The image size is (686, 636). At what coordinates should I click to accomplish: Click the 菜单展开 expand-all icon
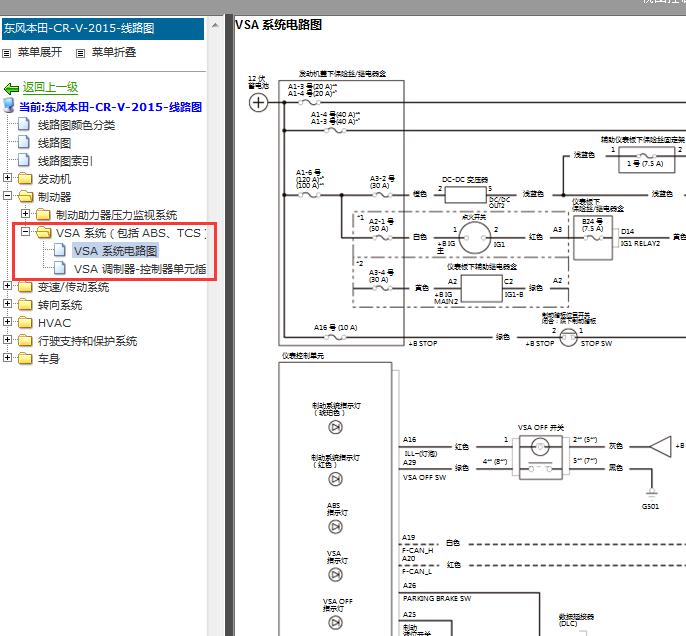[x=7, y=53]
